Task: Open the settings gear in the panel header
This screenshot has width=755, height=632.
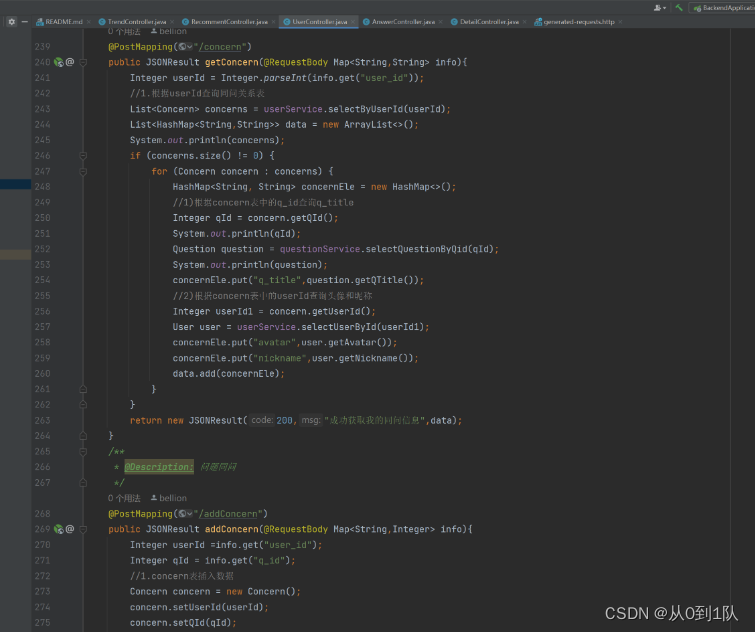Action: point(12,22)
